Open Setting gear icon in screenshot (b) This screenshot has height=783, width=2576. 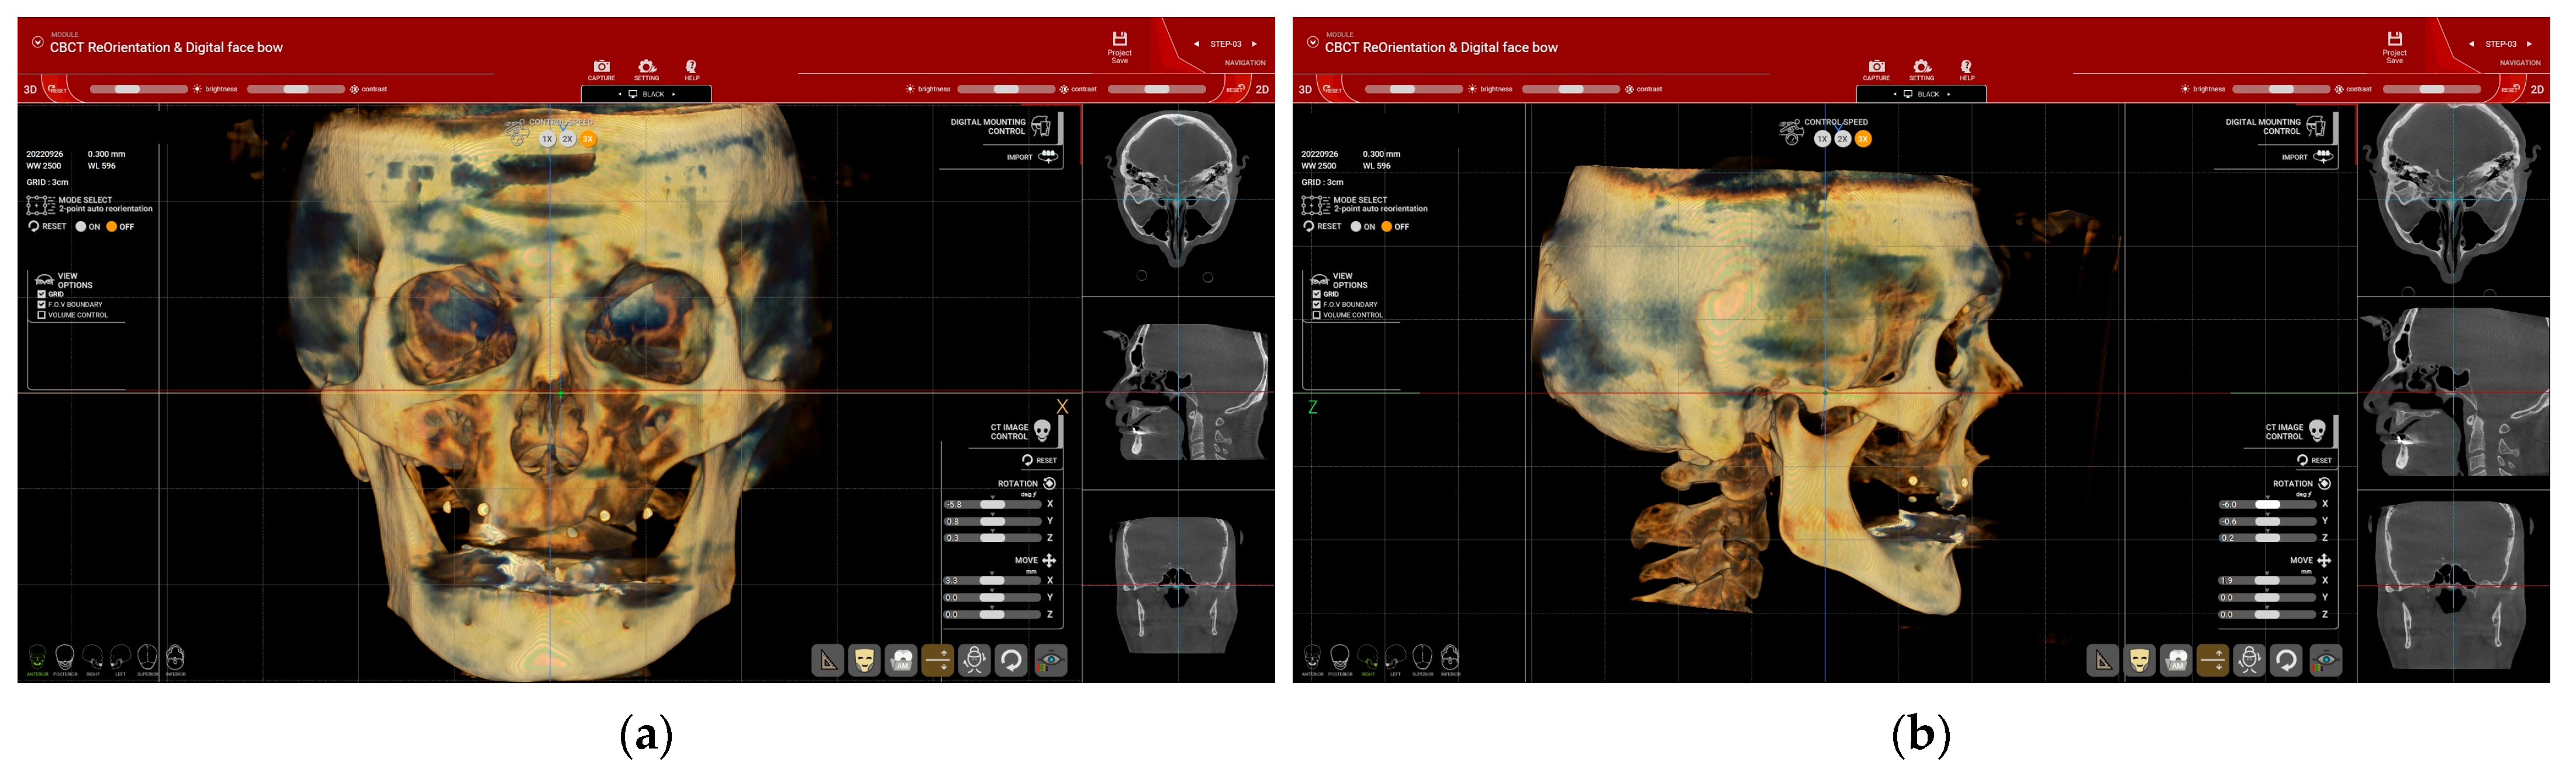[1921, 67]
